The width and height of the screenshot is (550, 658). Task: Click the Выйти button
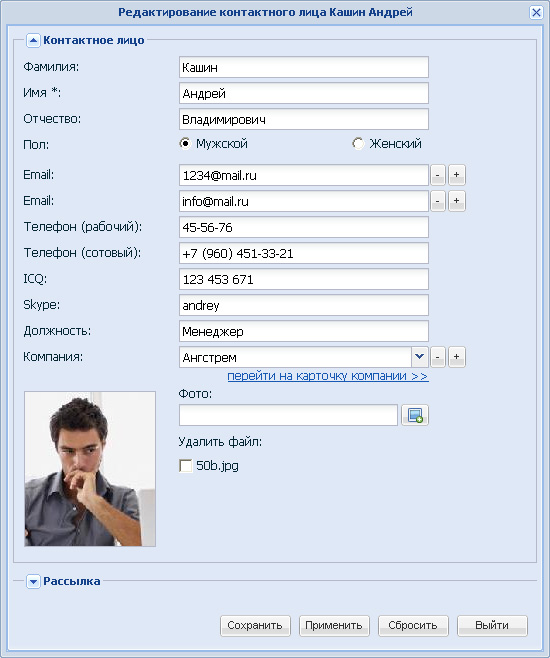[492, 626]
